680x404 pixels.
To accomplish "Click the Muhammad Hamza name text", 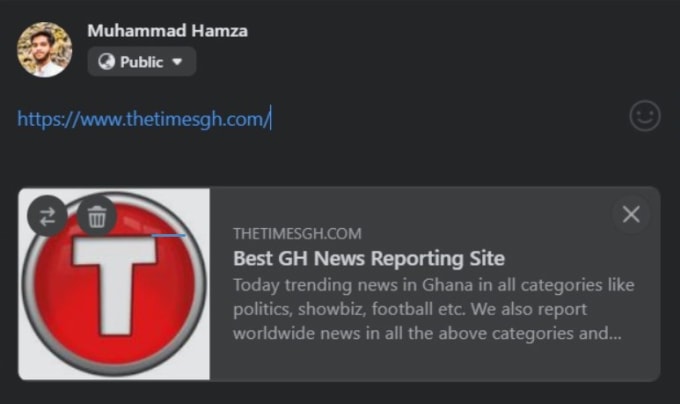I will point(167,31).
